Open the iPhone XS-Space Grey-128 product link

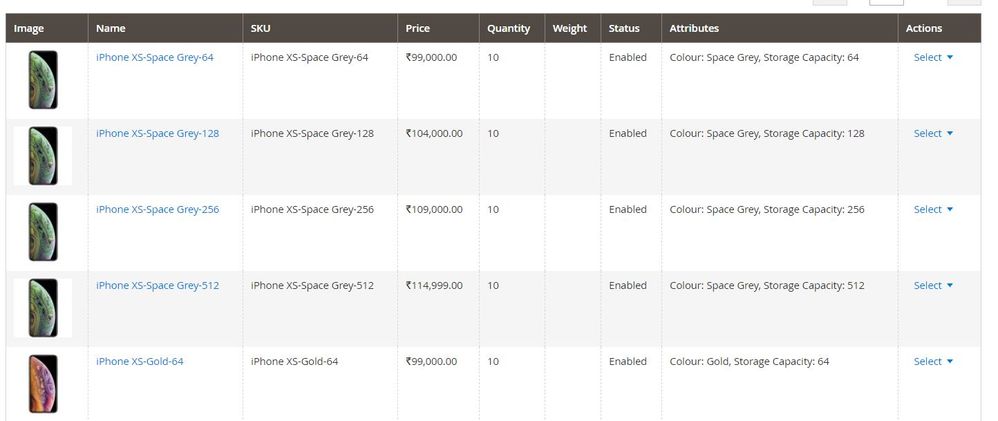[157, 134]
